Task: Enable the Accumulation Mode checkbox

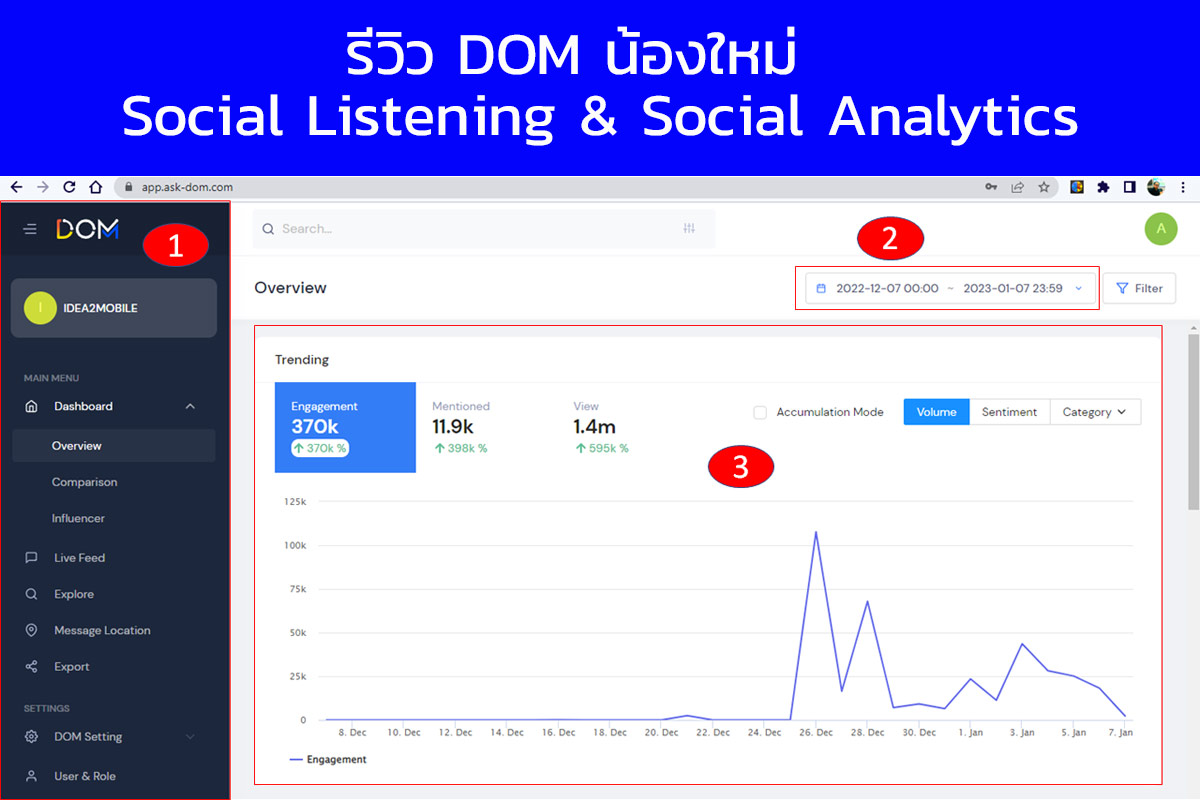Action: [760, 412]
